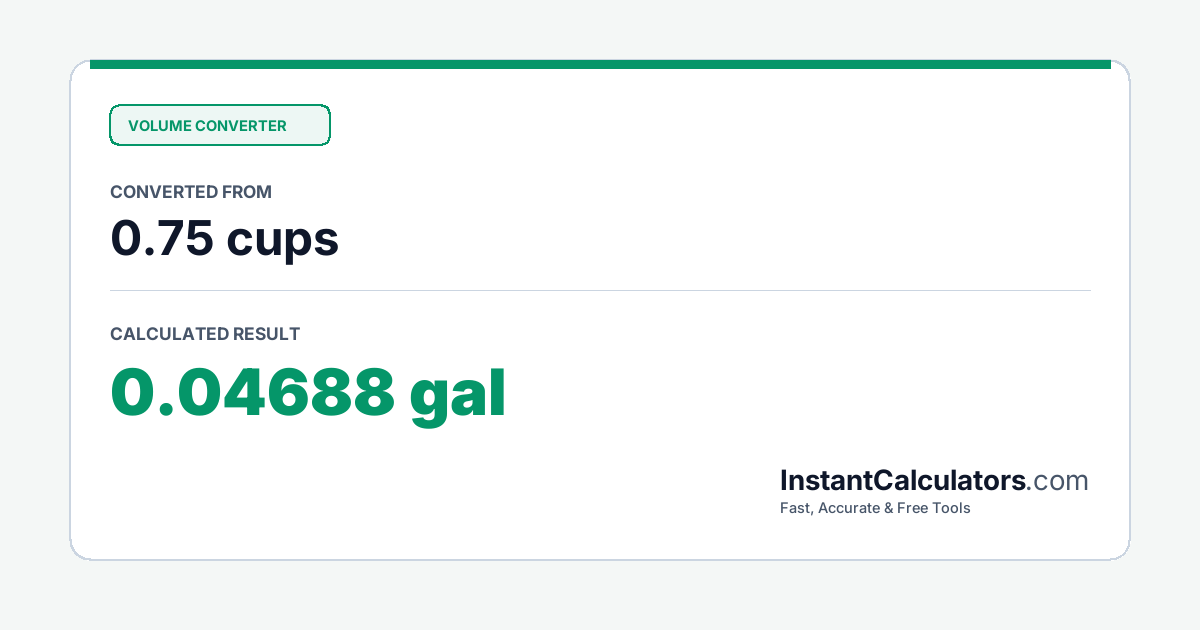Click the word VOLUME in the badge
This screenshot has width=1200, height=630.
pyautogui.click(x=159, y=126)
